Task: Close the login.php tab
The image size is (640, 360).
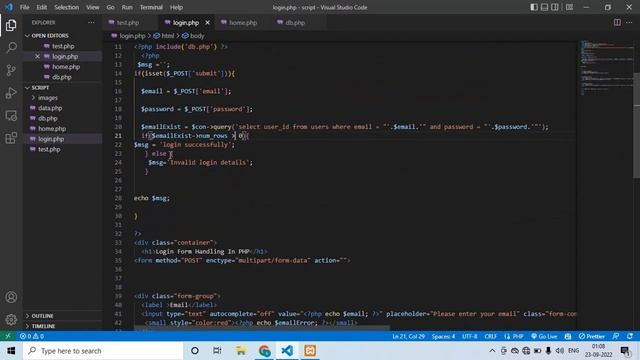Action: pos(207,23)
